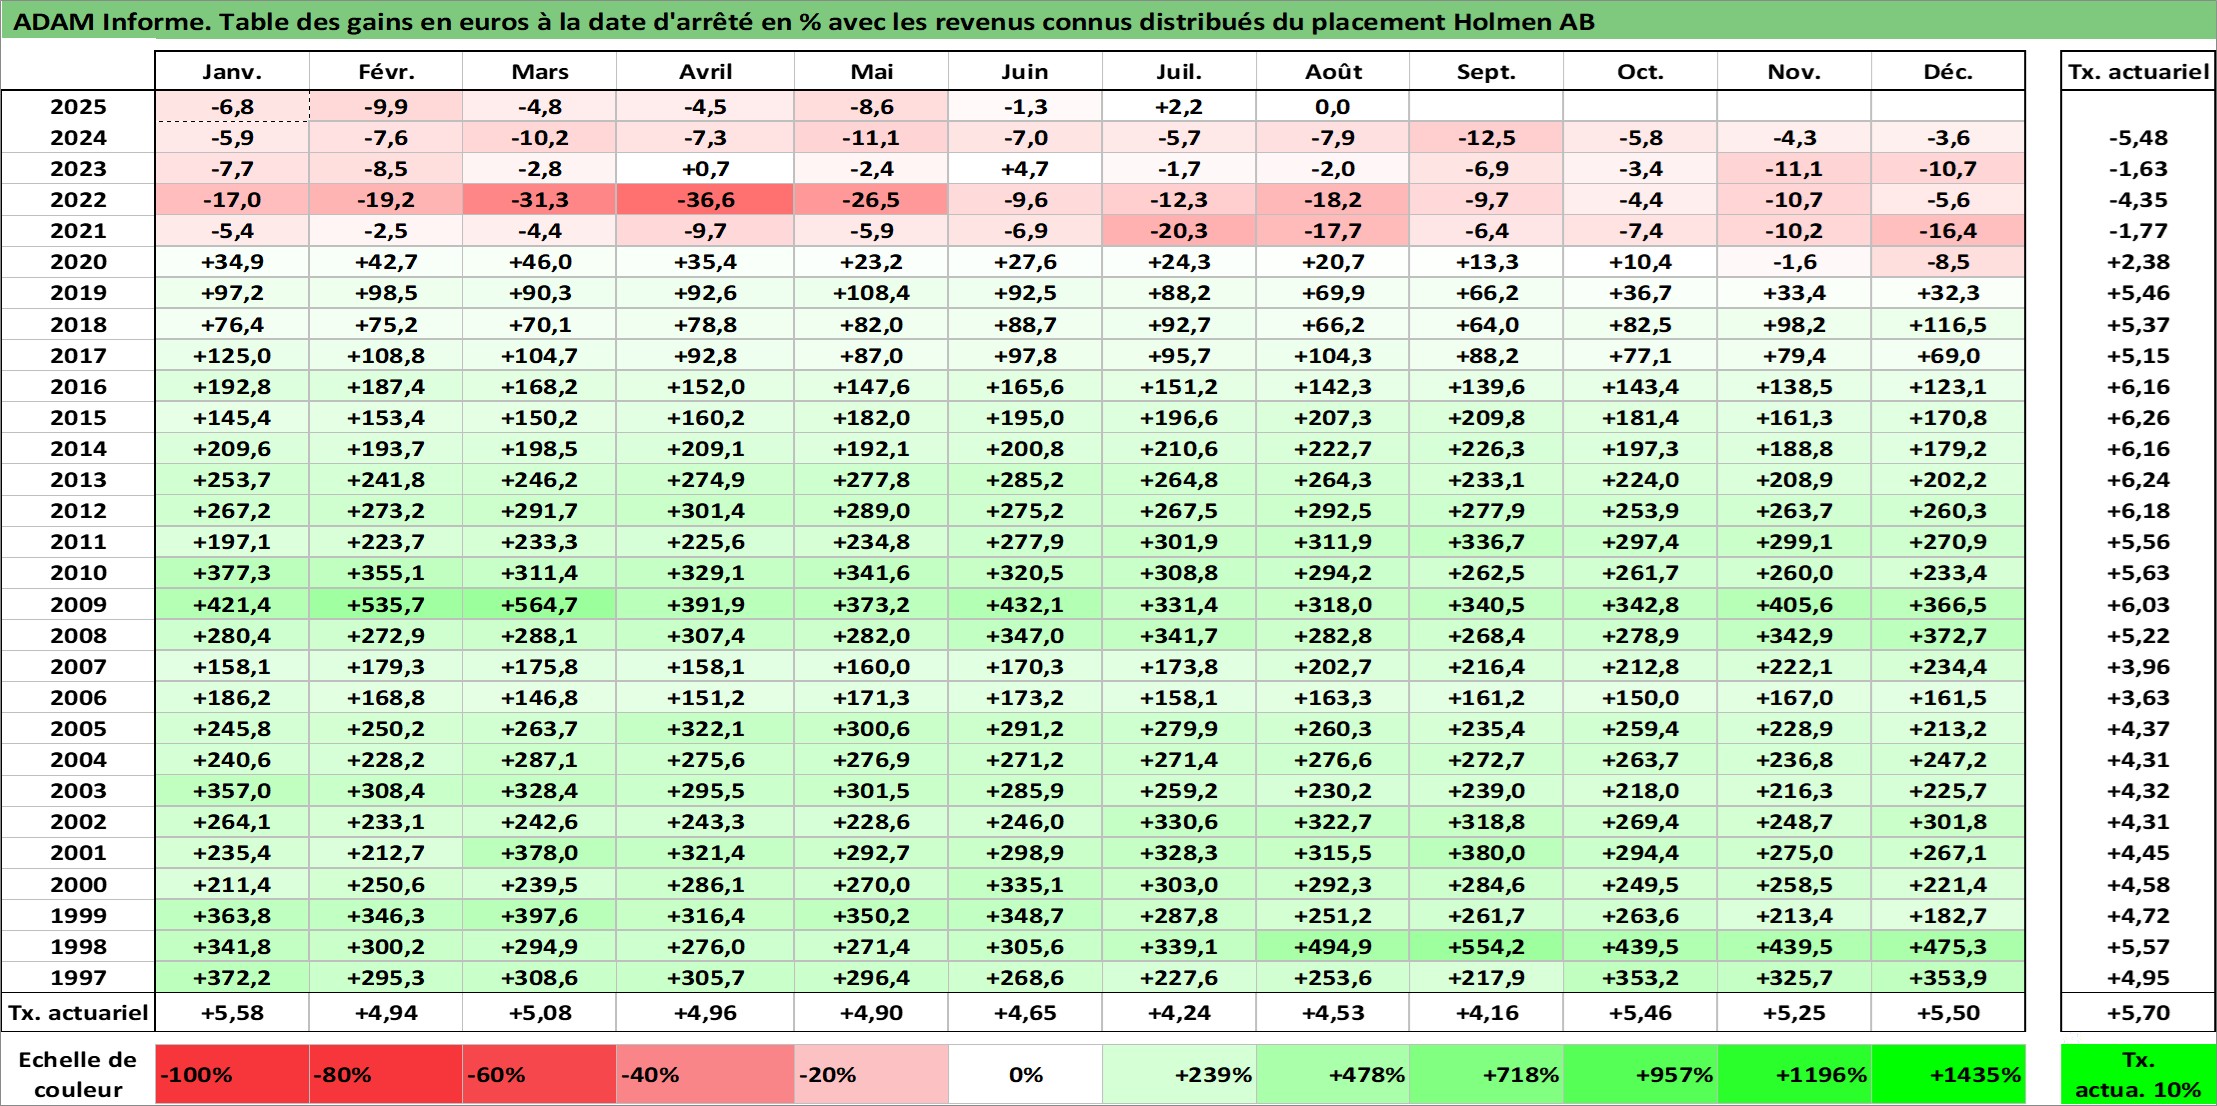Click the +432,1 cell for June 2009
Screen dimensions: 2217x1106
[1025, 604]
